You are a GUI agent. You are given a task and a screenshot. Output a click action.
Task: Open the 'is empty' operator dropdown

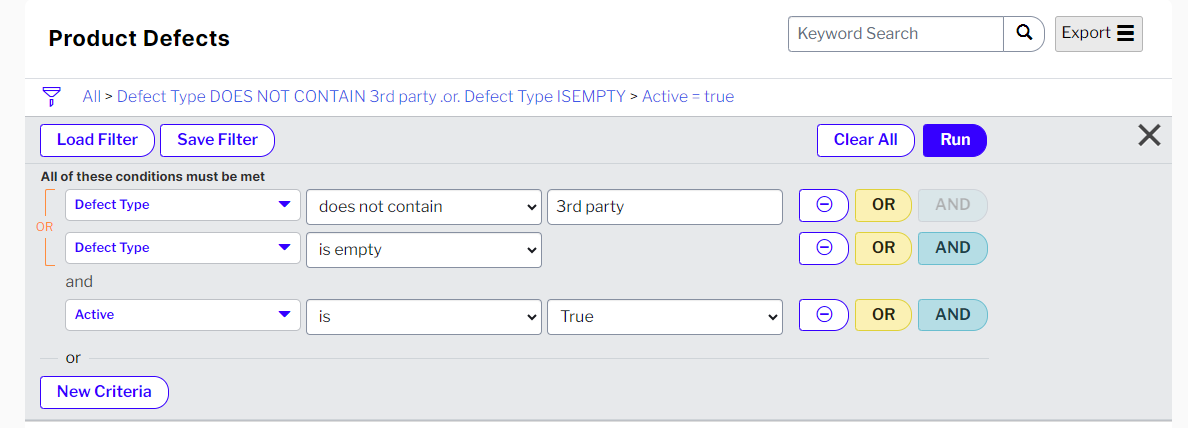coord(424,250)
